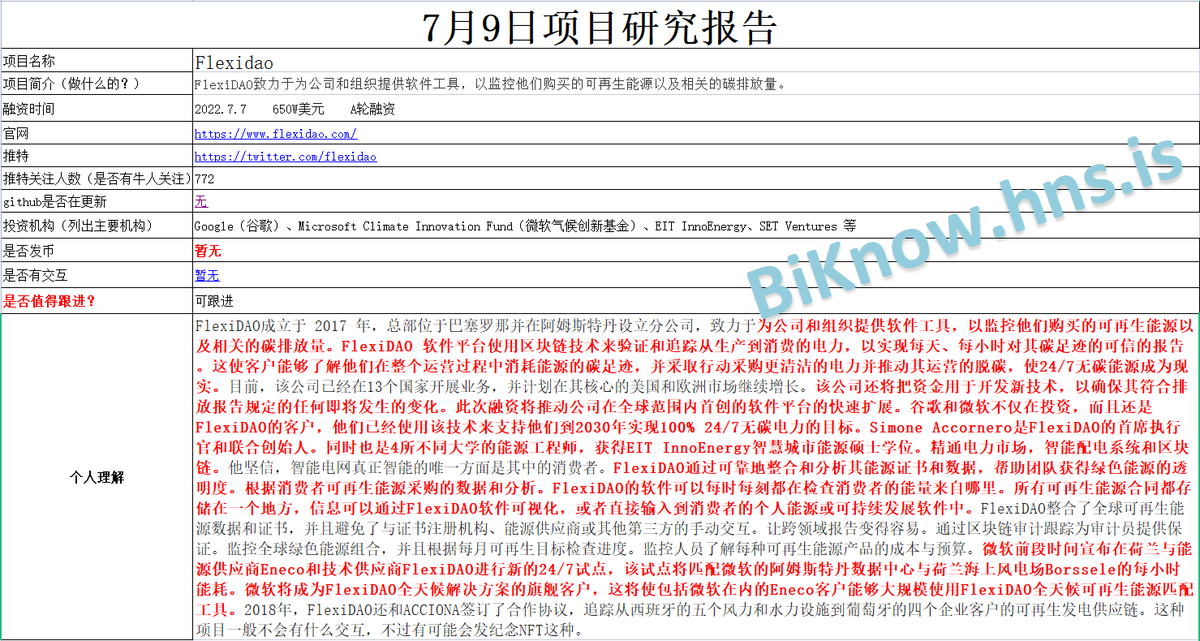Select the investors cell starting 'Google（谷歌）'
Viewport: 1200px width, 641px height.
[x=694, y=227]
